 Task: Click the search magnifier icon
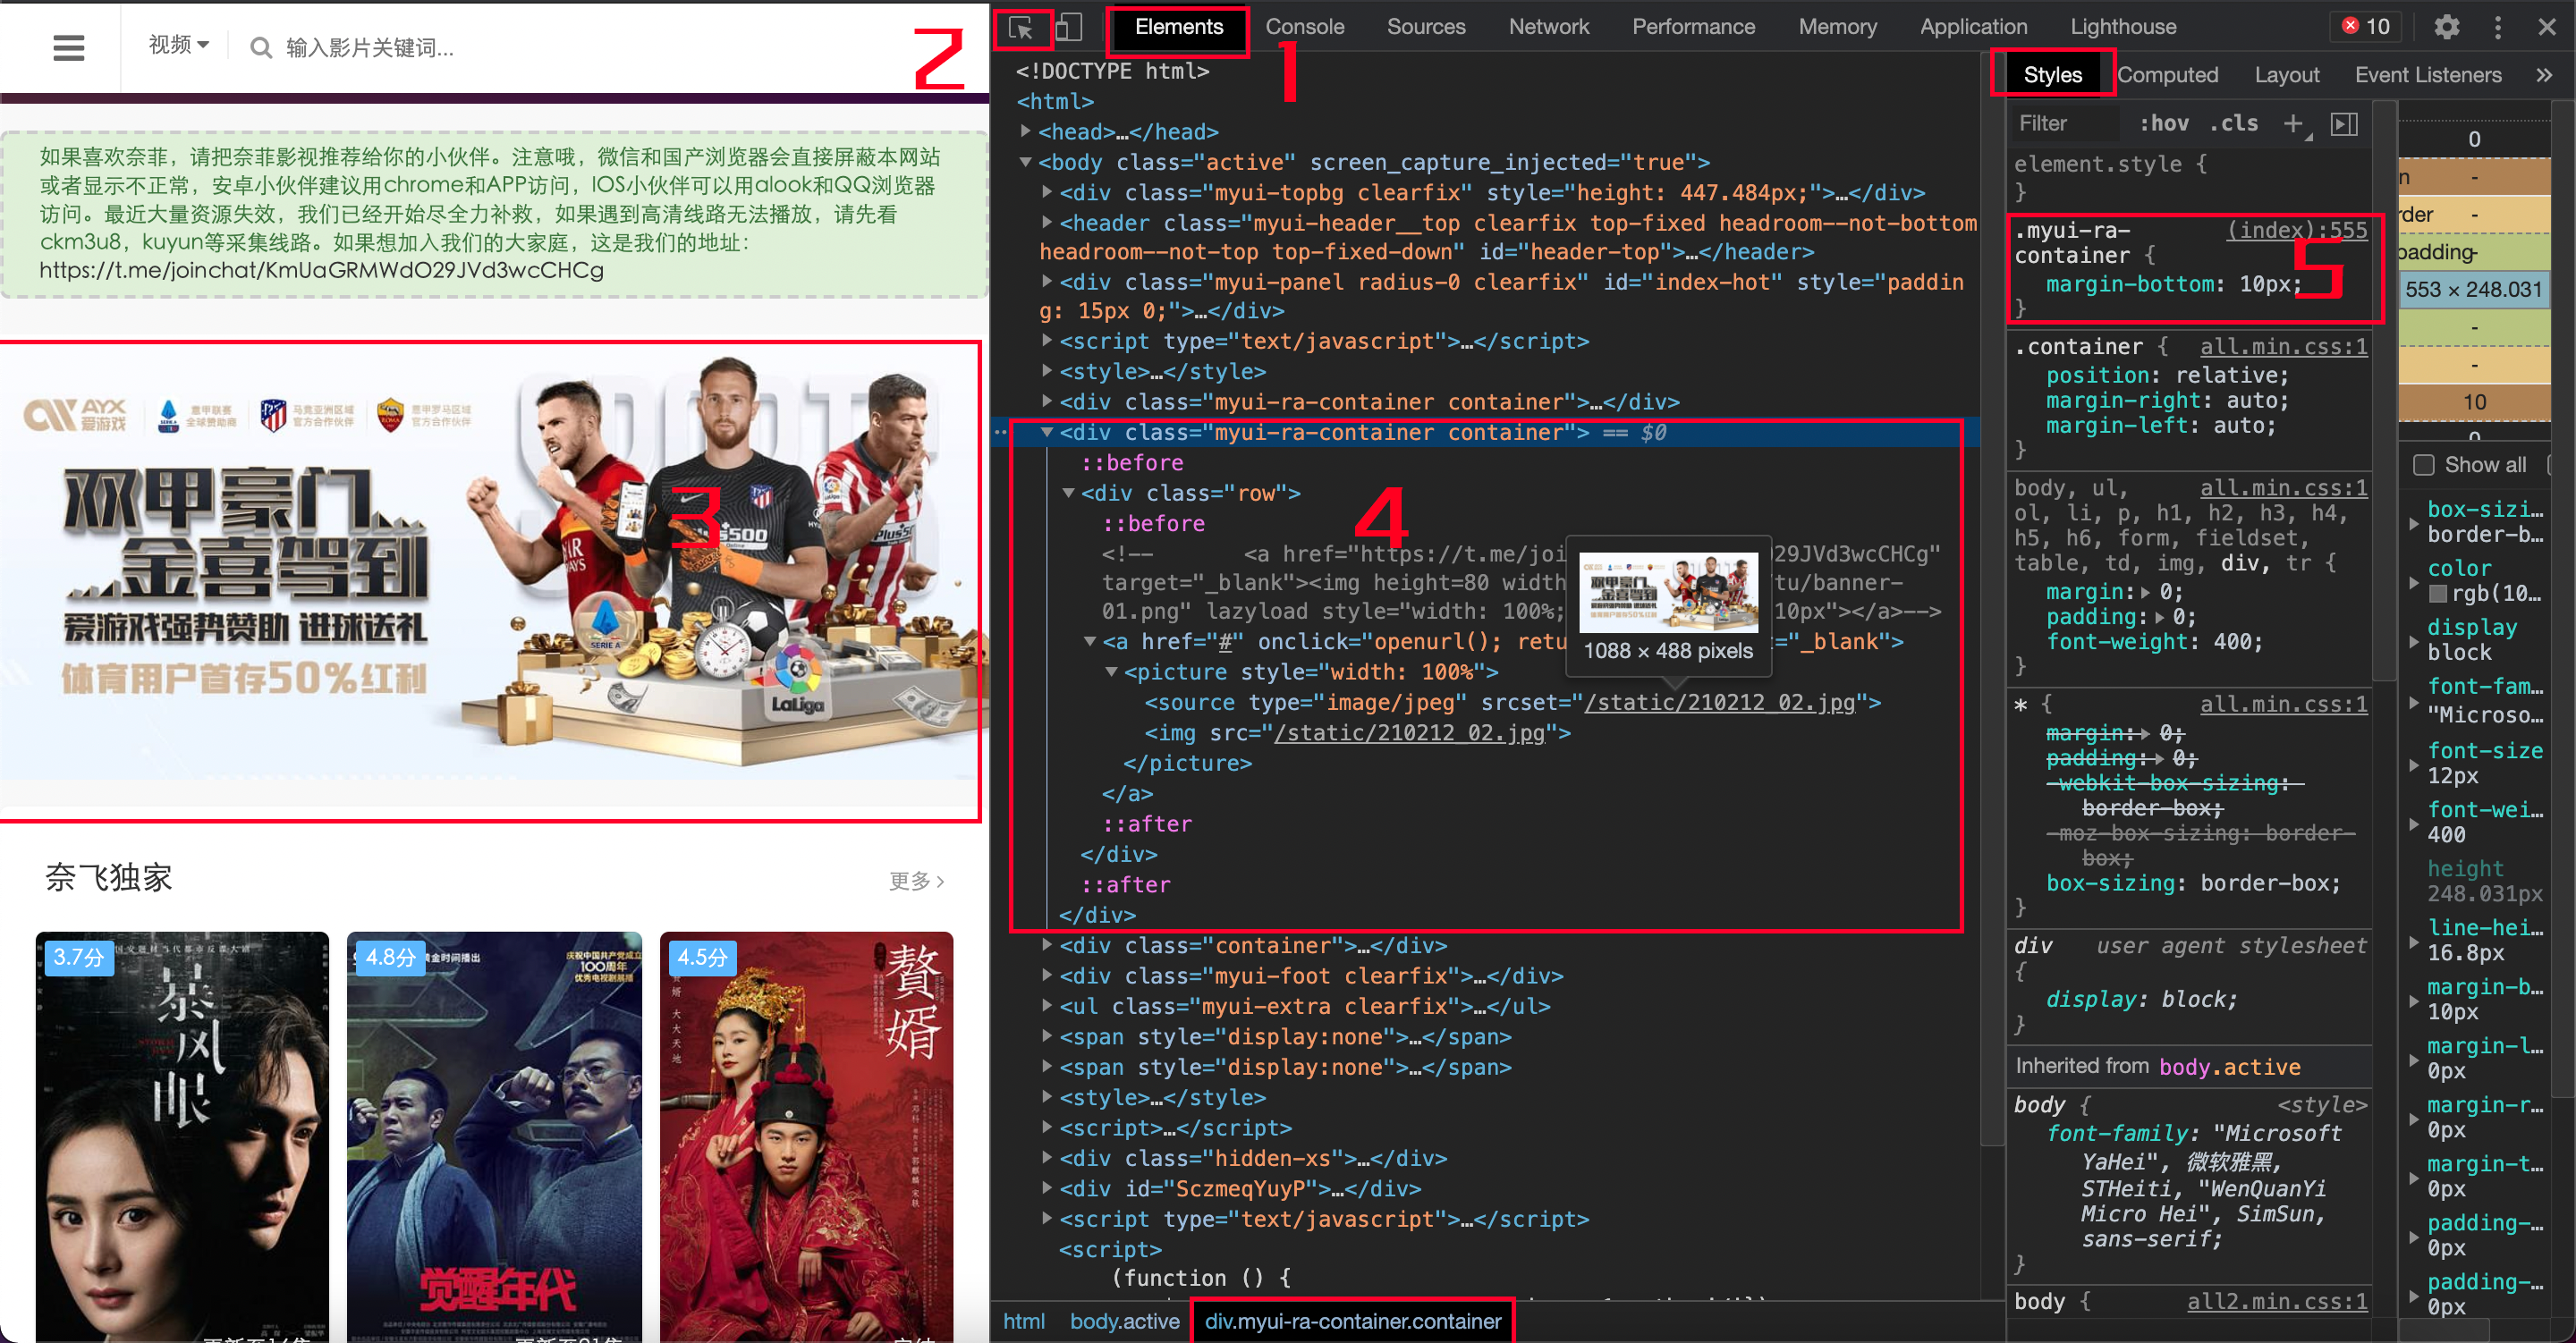click(x=261, y=47)
